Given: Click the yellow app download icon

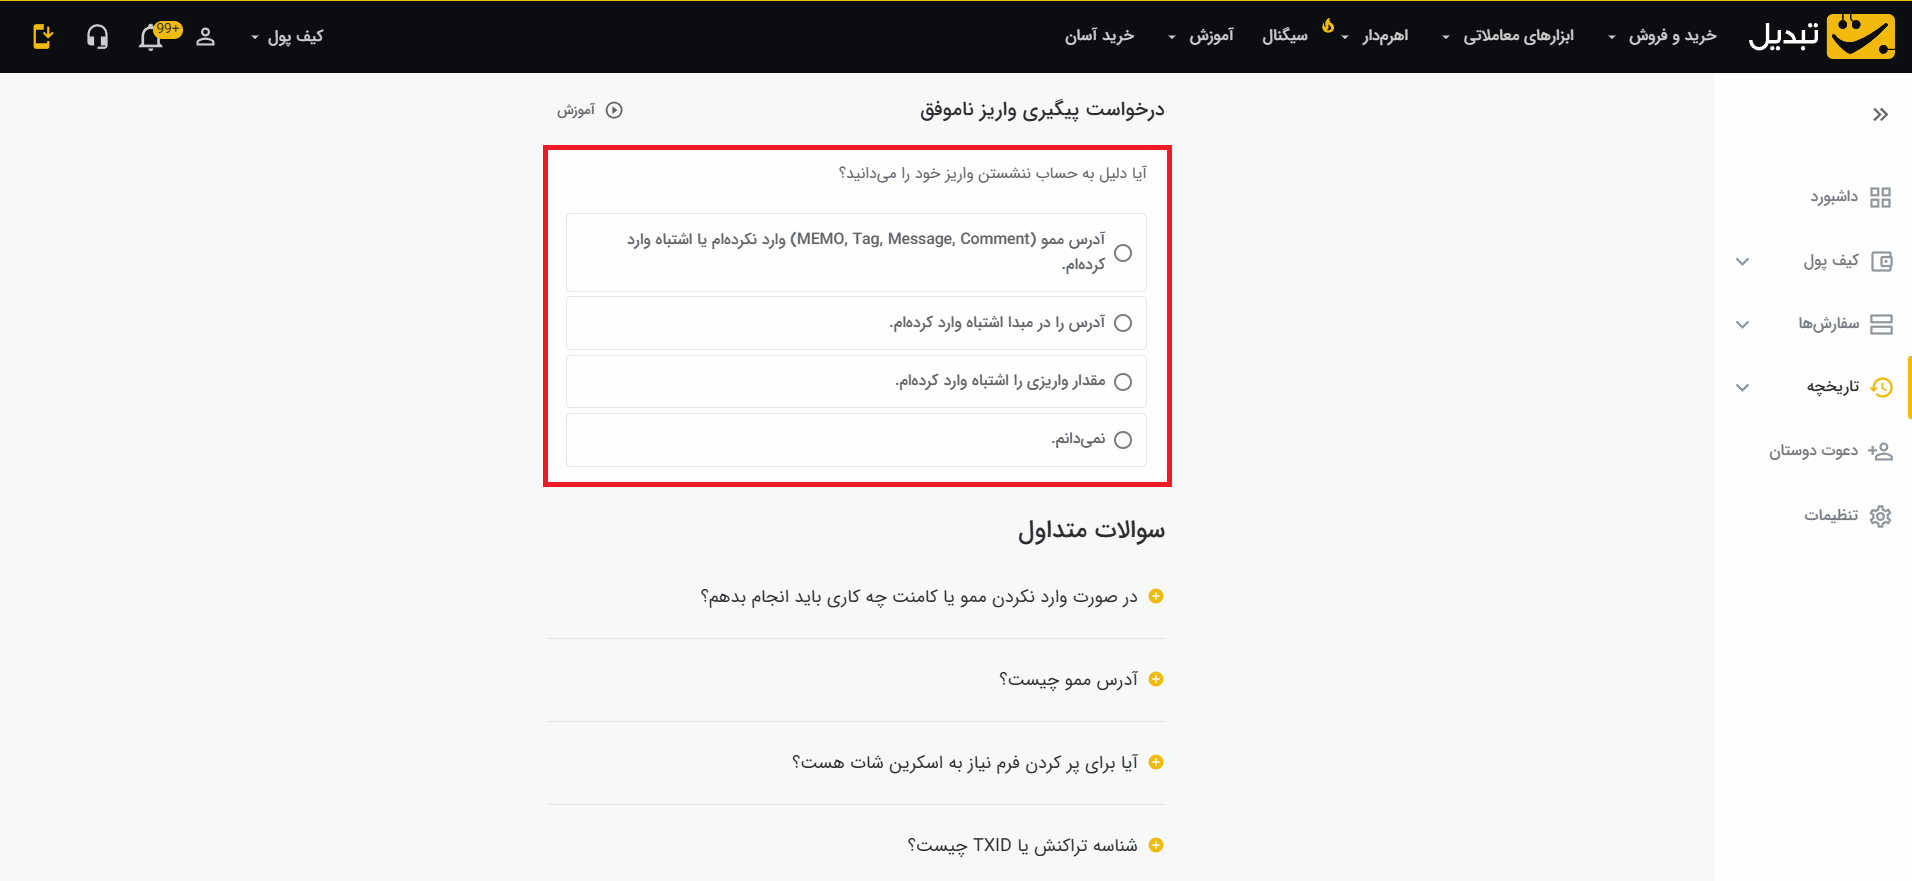Looking at the screenshot, I should 42,37.
